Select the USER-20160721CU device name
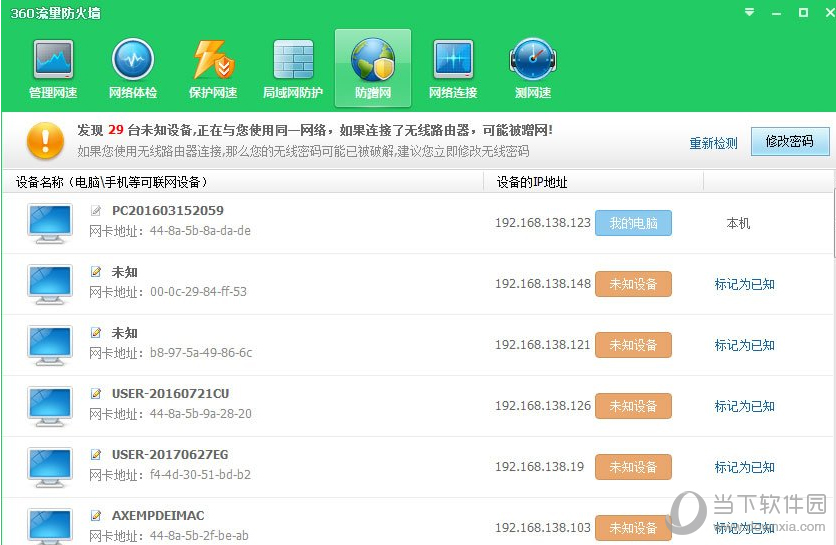Viewport: 836px width, 545px height. click(x=170, y=394)
